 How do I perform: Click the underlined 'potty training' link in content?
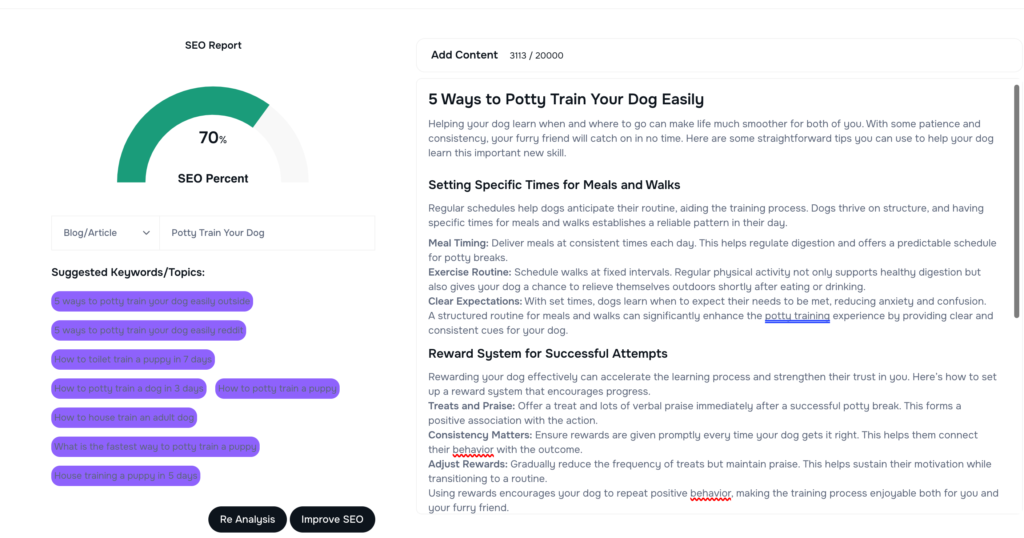pyautogui.click(x=797, y=316)
